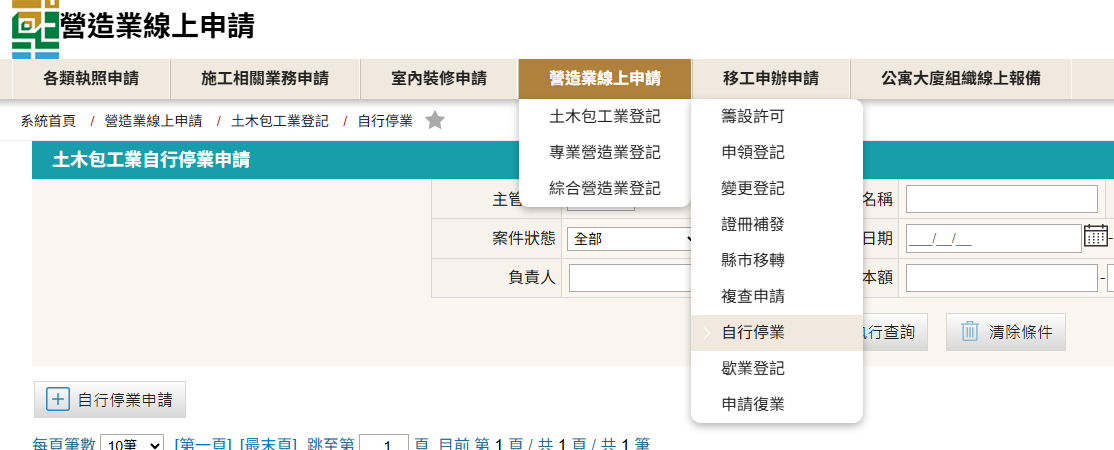
Task: Click the plus icon on 自行停業申請 button
Action: click(x=58, y=400)
